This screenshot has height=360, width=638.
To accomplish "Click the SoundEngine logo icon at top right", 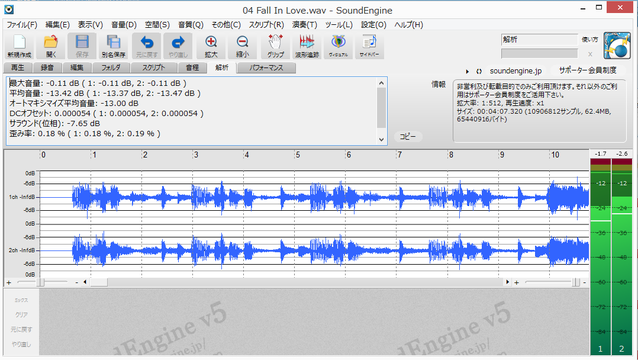I will click(x=617, y=46).
